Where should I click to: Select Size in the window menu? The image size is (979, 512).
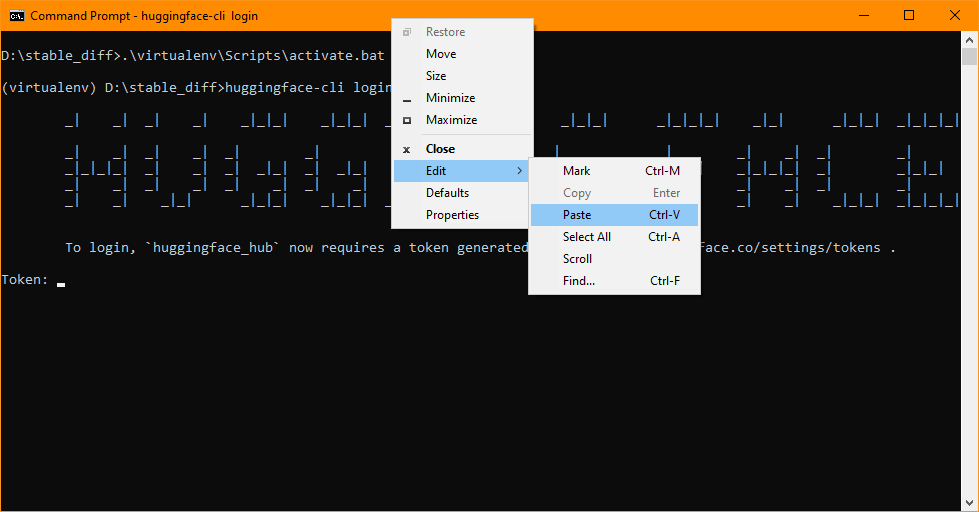[462, 76]
